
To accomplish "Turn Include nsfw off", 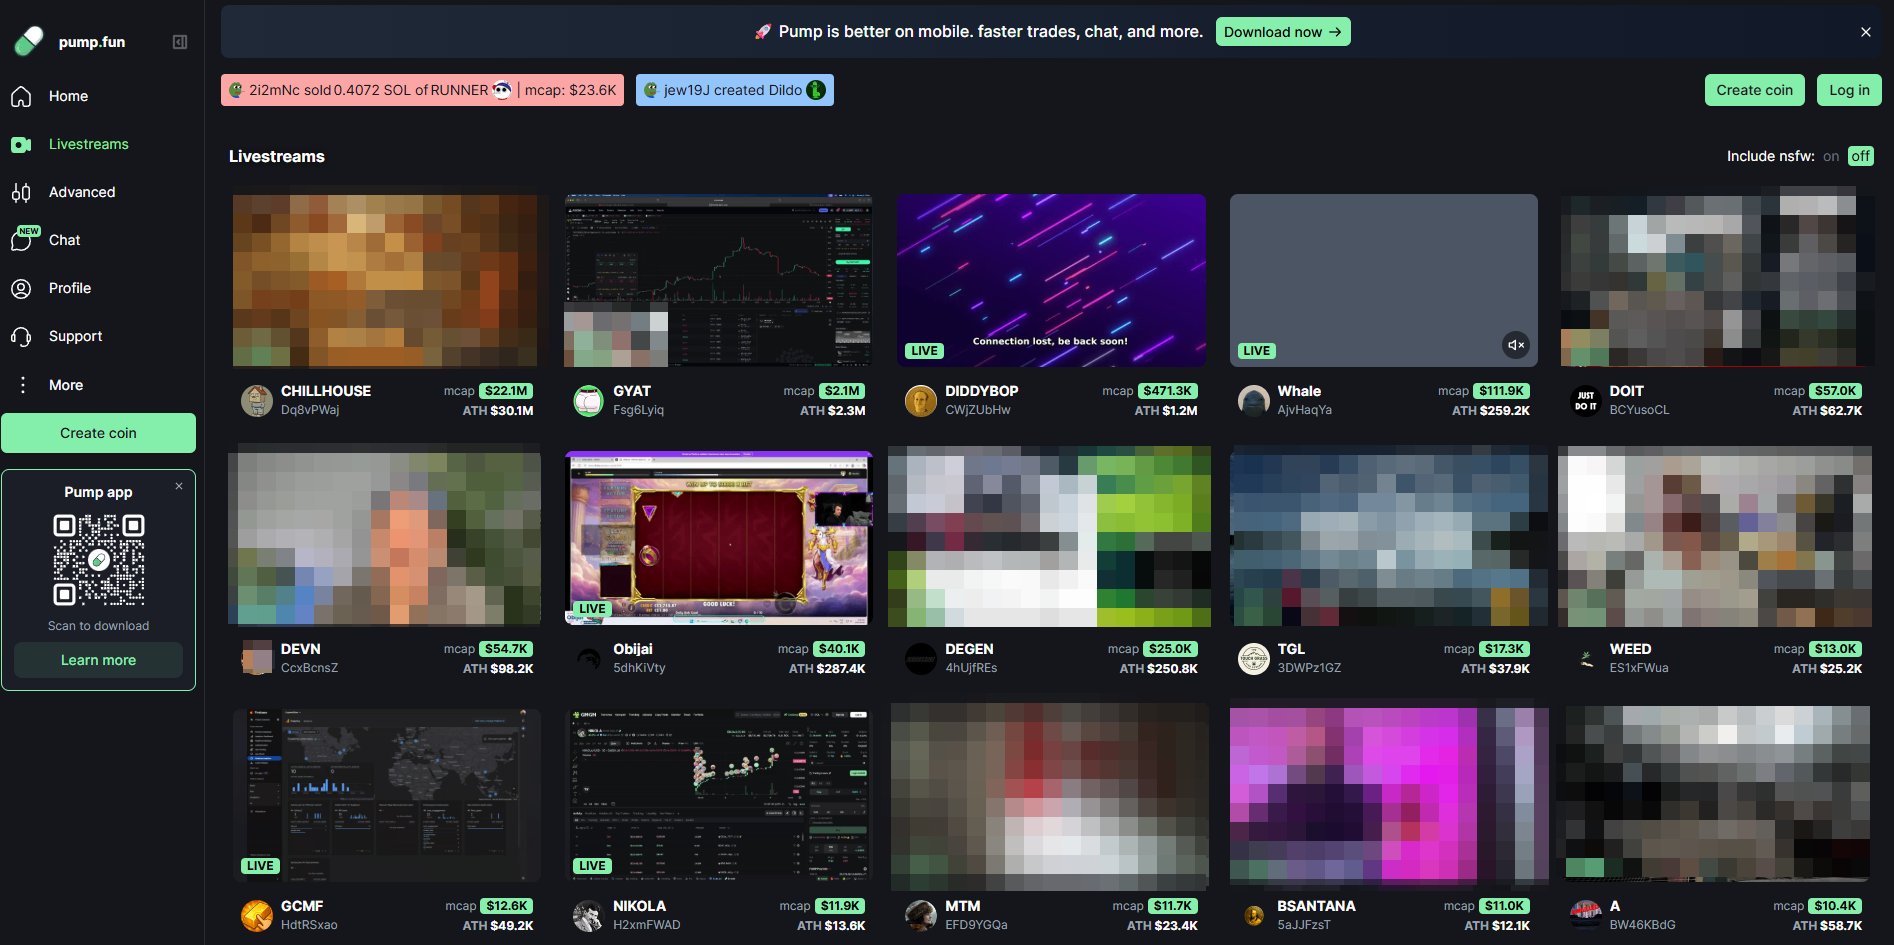I will point(1860,156).
